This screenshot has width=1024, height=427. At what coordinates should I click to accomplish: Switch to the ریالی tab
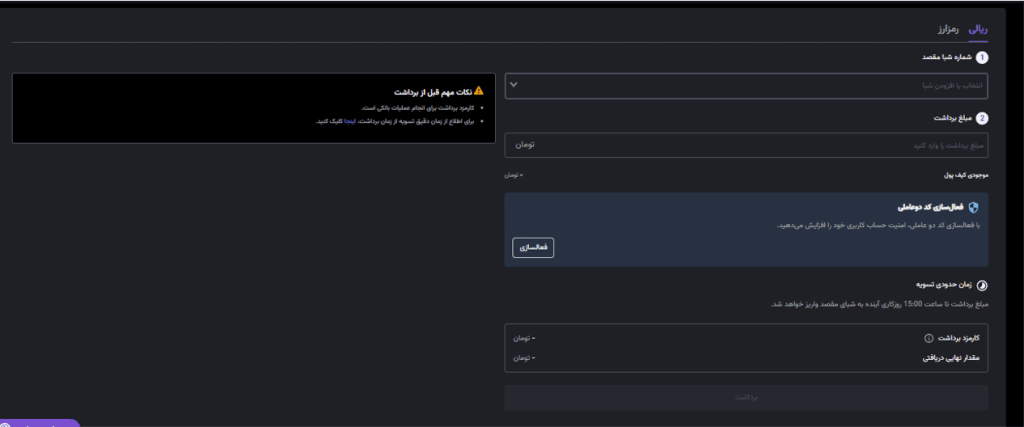[x=978, y=29]
